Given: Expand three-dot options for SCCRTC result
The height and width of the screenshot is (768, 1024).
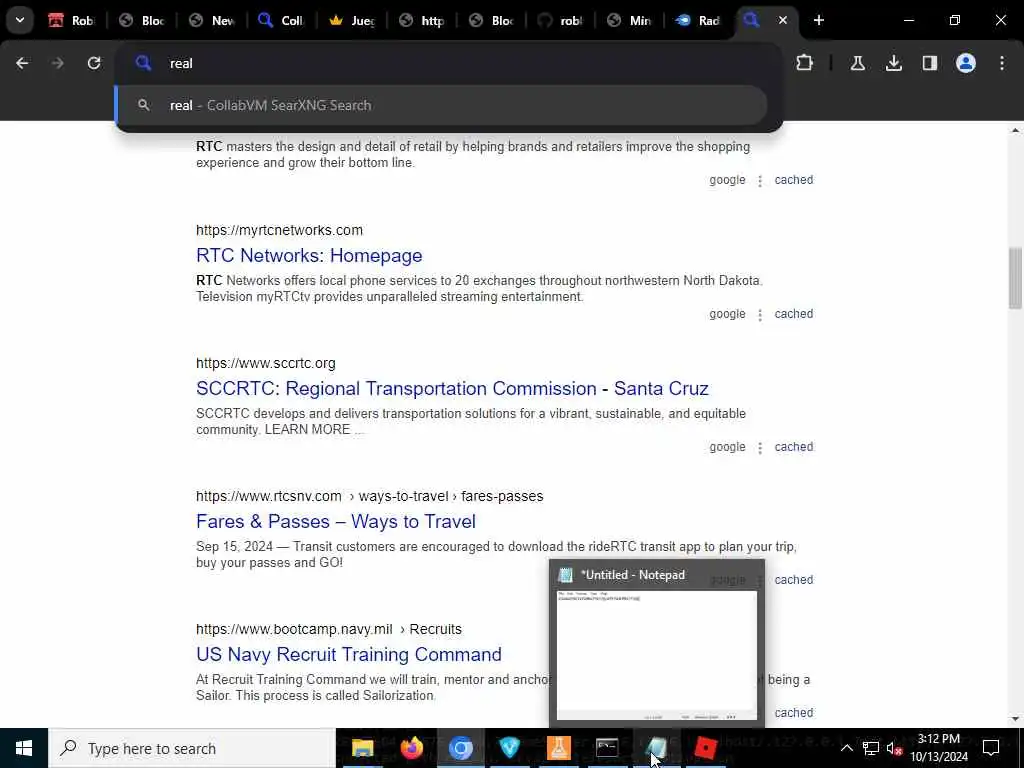Looking at the screenshot, I should click(760, 448).
